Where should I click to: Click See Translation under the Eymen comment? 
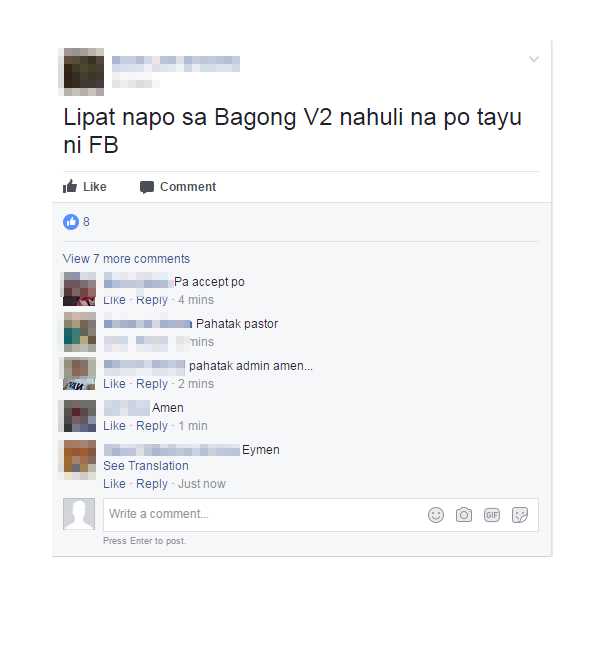146,465
